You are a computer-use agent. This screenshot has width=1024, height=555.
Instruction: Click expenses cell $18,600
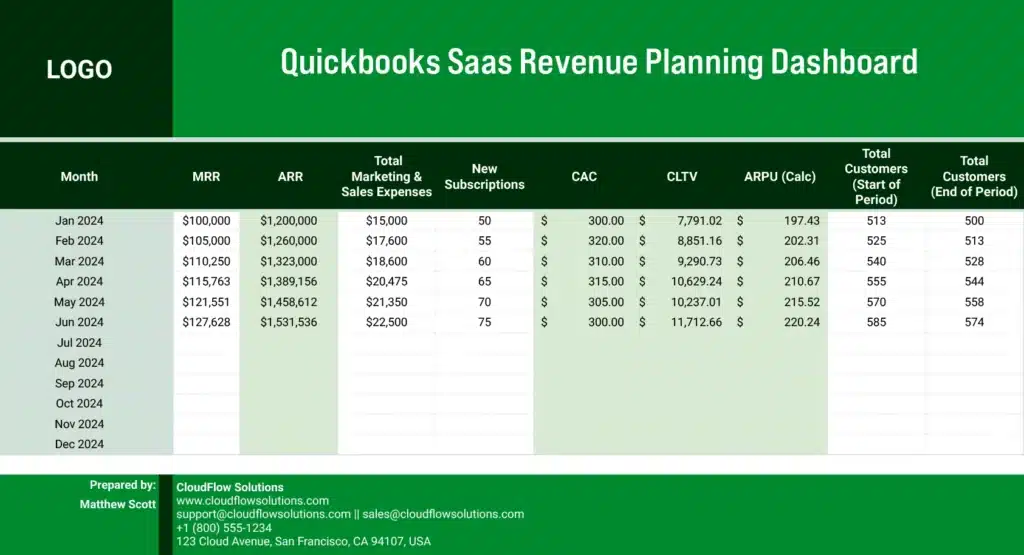click(x=387, y=261)
